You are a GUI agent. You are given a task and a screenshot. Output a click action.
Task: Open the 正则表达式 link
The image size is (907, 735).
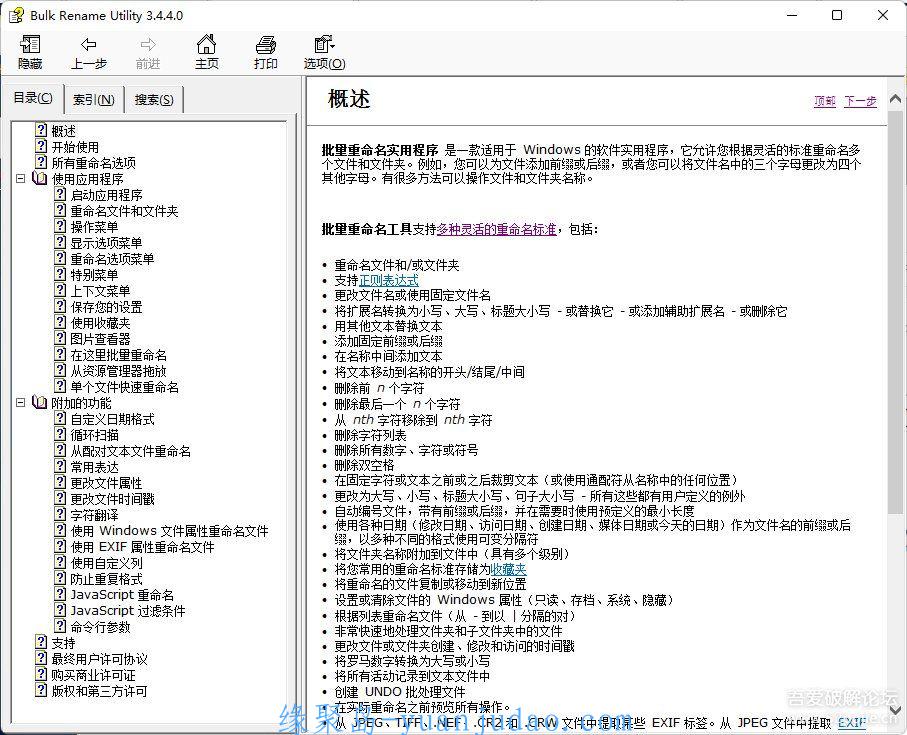coord(389,280)
